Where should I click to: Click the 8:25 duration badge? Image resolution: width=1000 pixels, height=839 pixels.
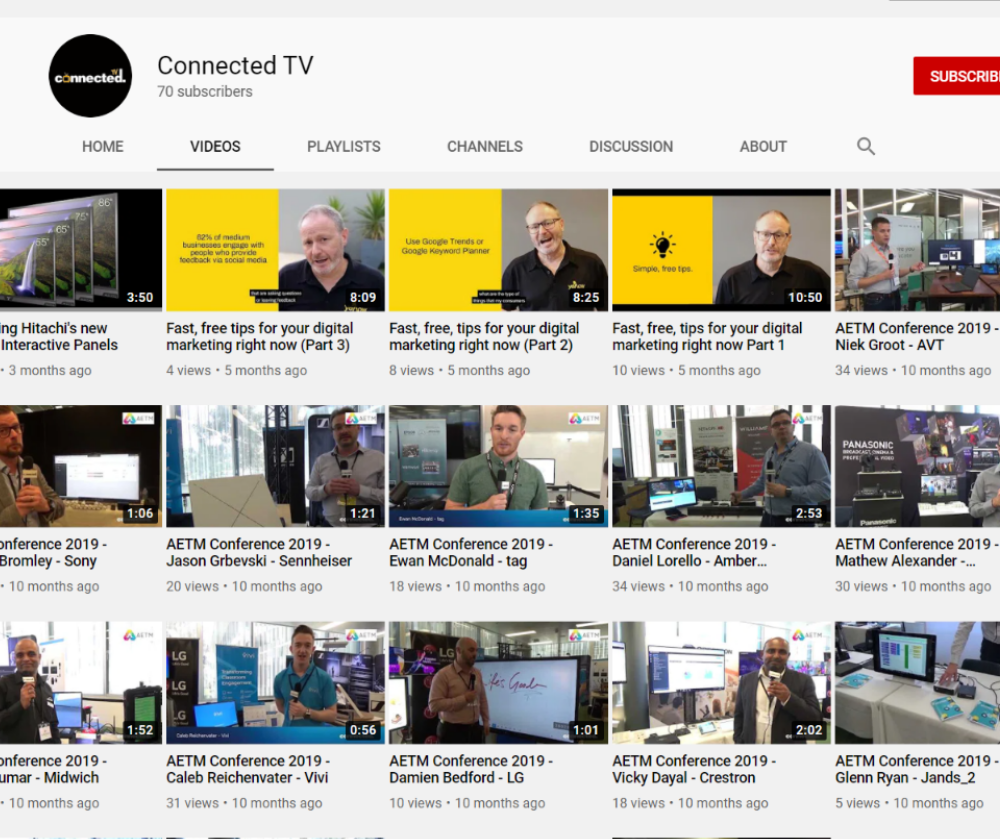[x=585, y=298]
